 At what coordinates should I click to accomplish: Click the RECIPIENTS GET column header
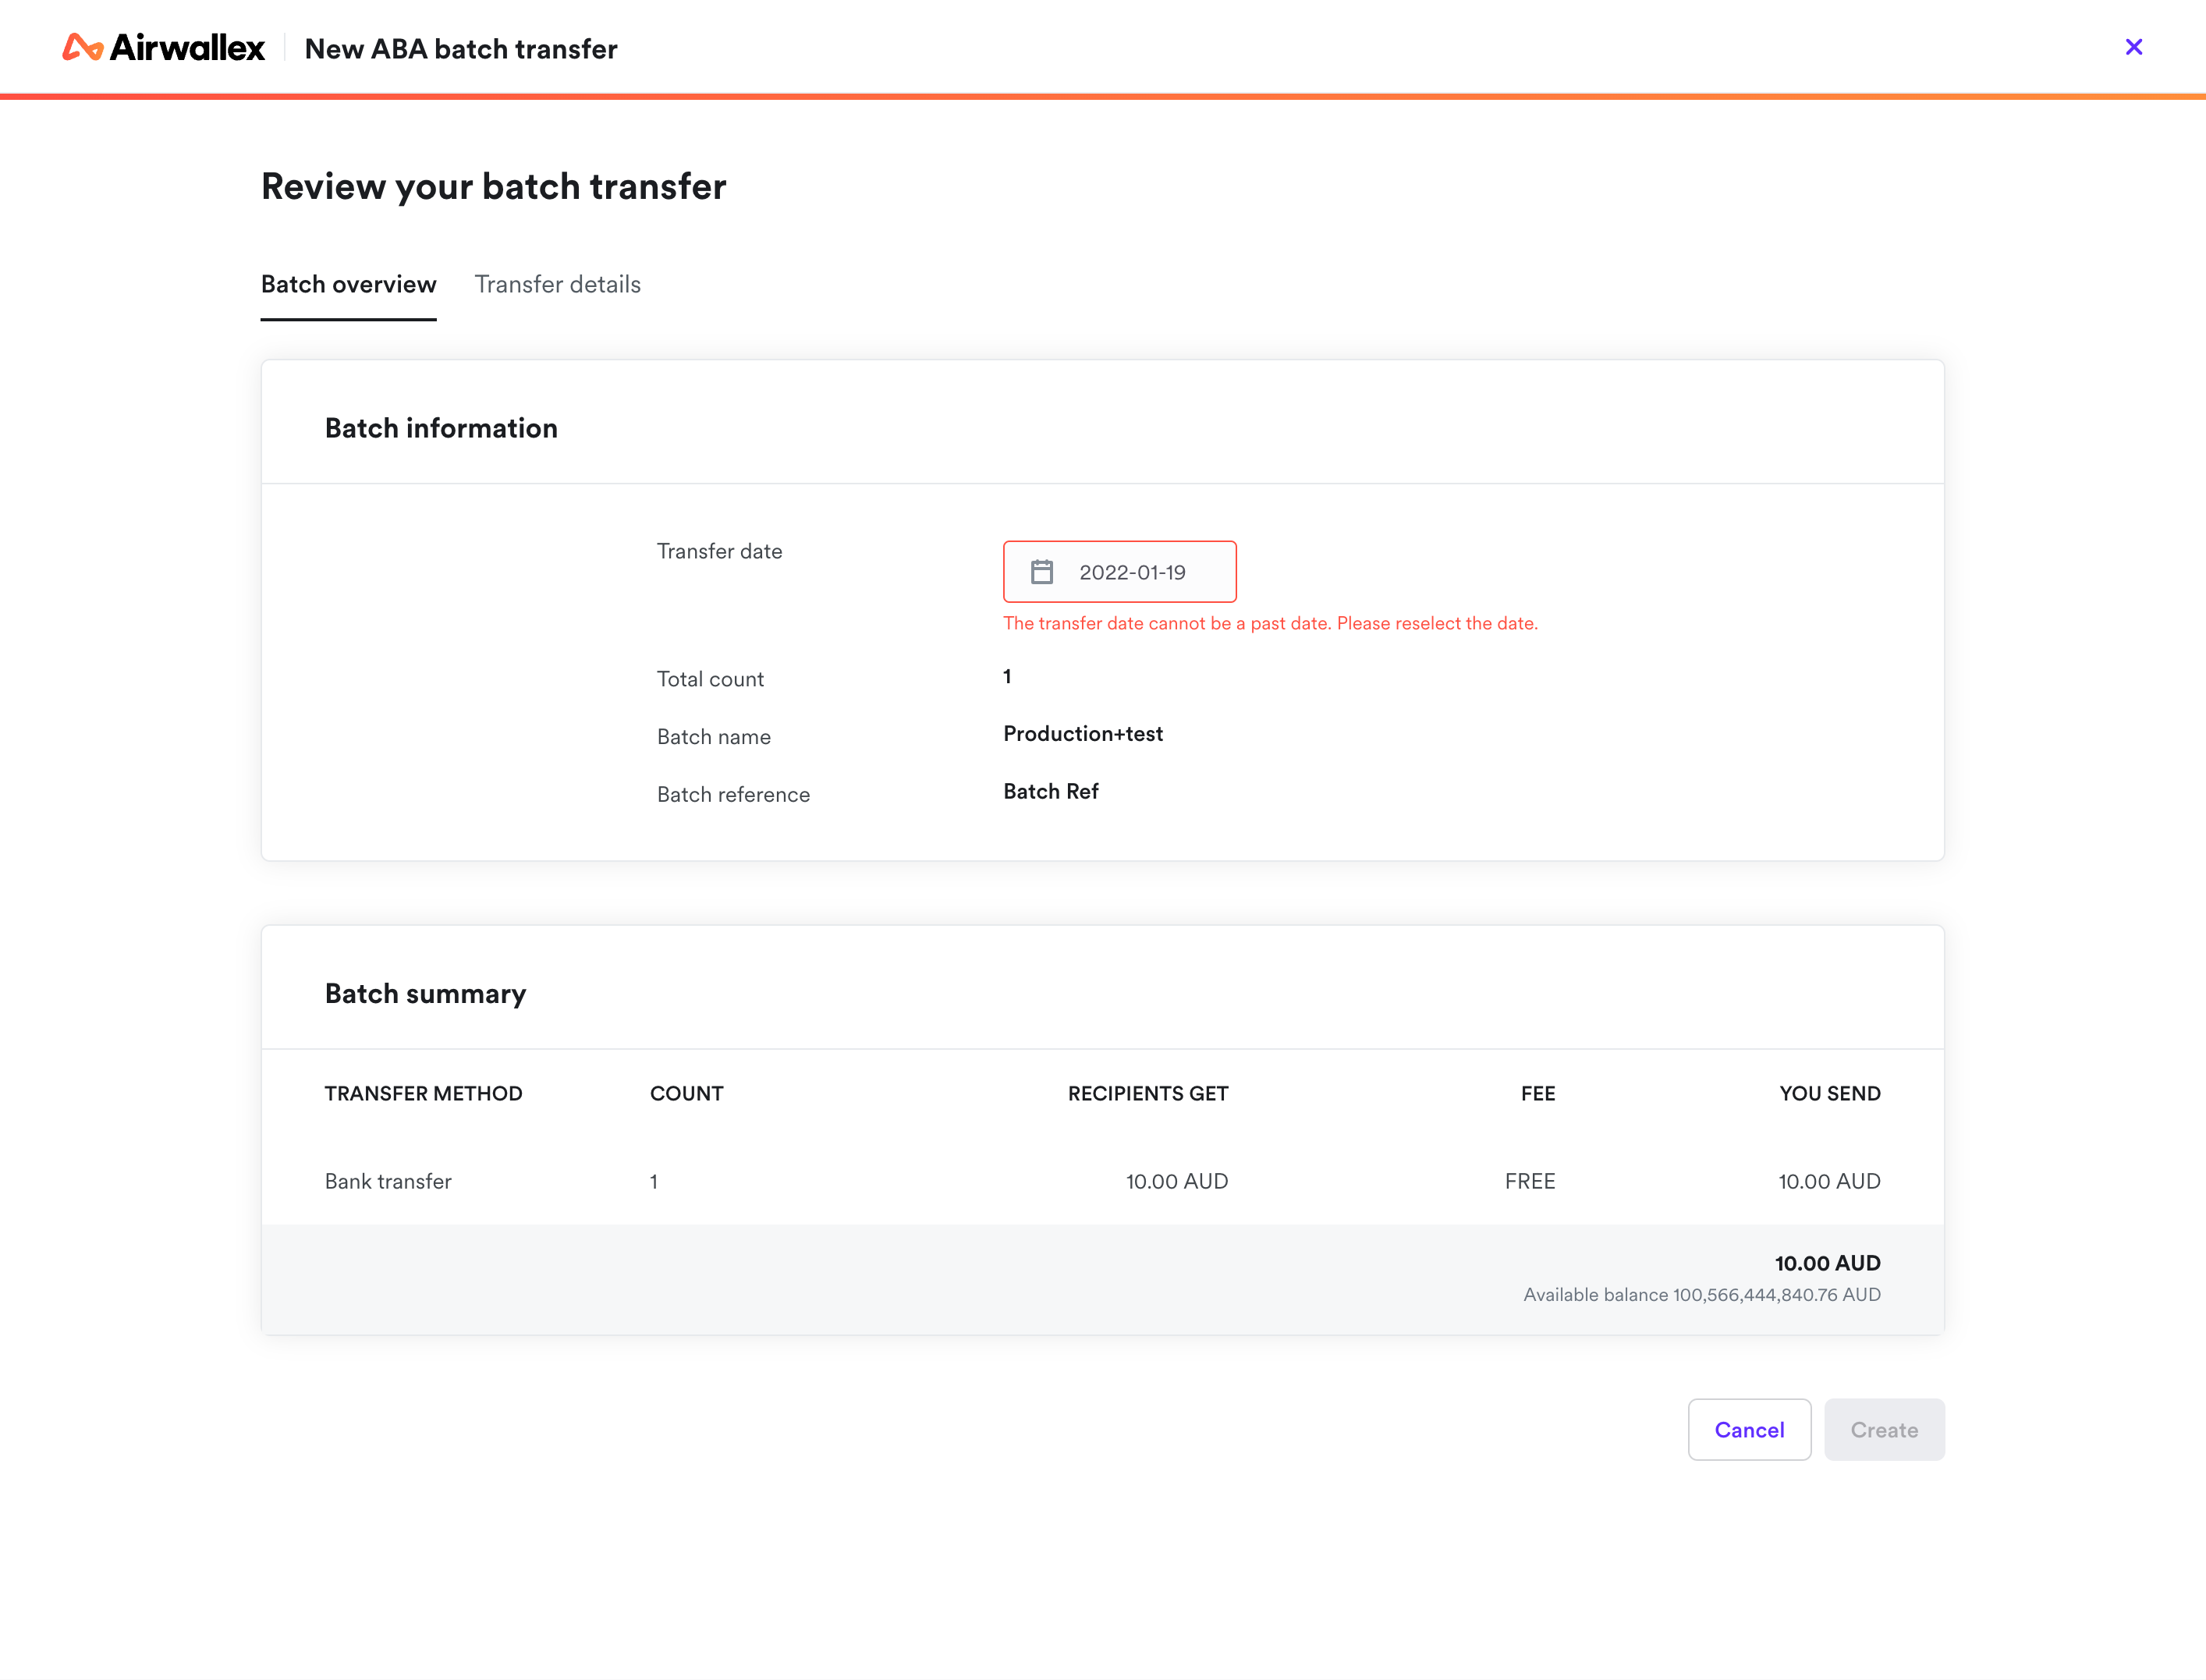(1147, 1094)
